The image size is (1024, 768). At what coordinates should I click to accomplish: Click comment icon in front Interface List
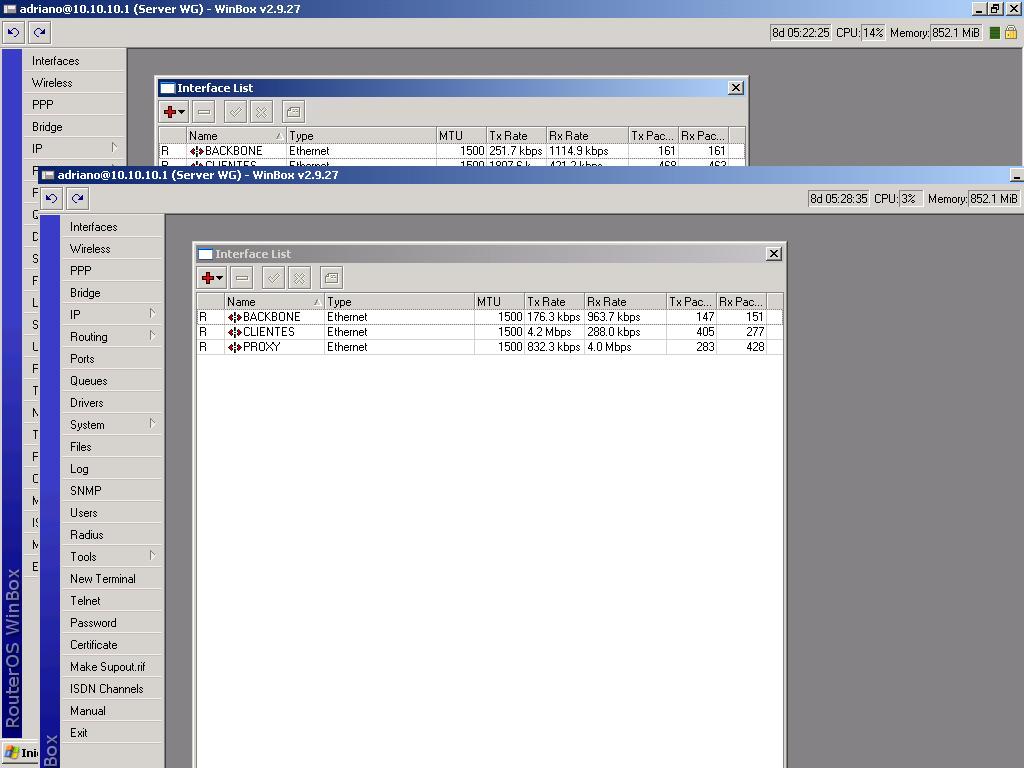[x=331, y=278]
